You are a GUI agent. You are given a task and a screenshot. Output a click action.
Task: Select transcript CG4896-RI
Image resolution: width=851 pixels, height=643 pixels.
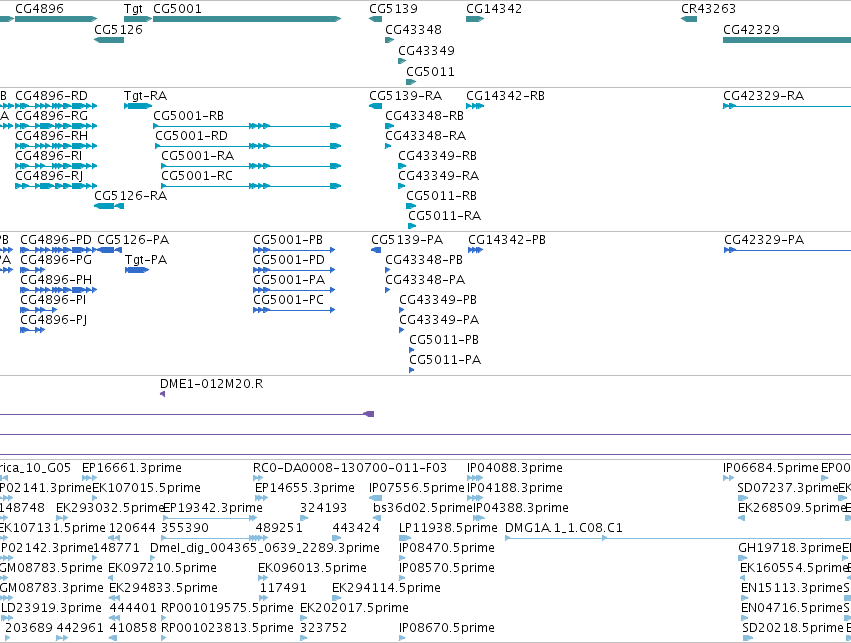pyautogui.click(x=56, y=166)
